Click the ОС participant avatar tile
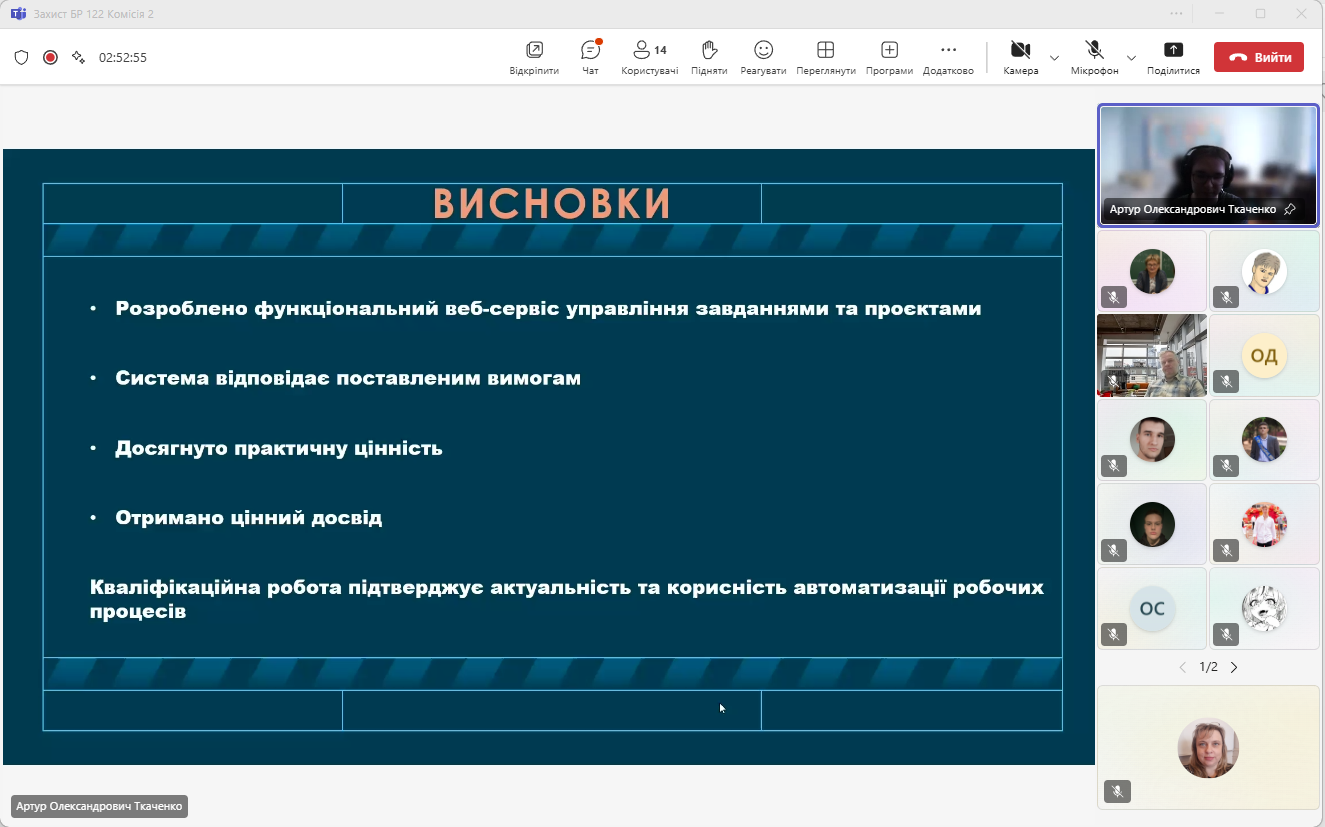Screen dimensions: 1325x827 (1152, 609)
